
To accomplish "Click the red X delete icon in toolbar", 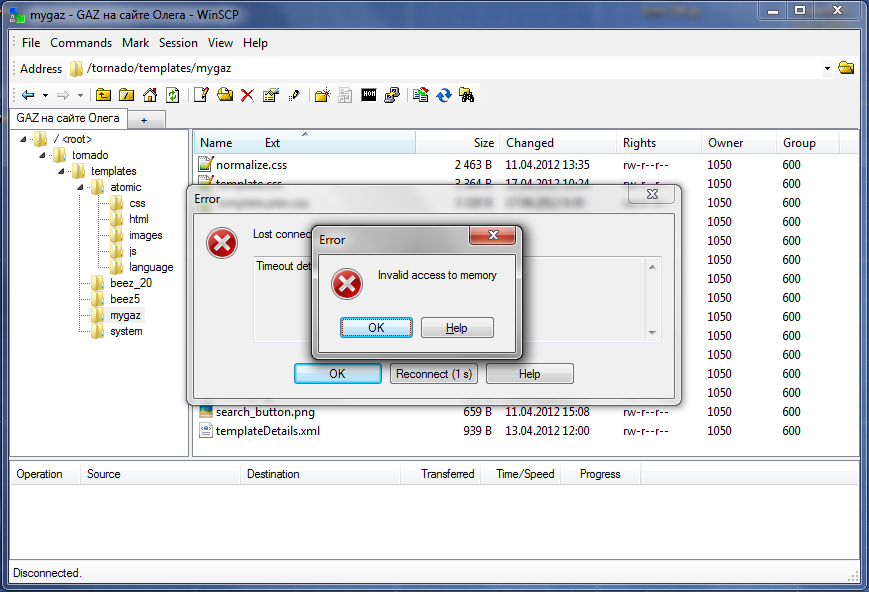I will [x=247, y=95].
